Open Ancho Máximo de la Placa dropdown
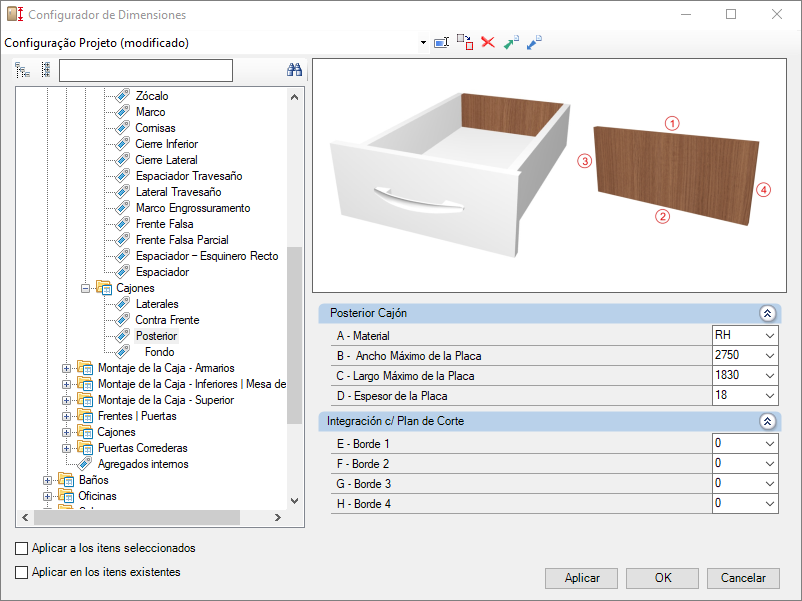The image size is (802, 601). [770, 355]
